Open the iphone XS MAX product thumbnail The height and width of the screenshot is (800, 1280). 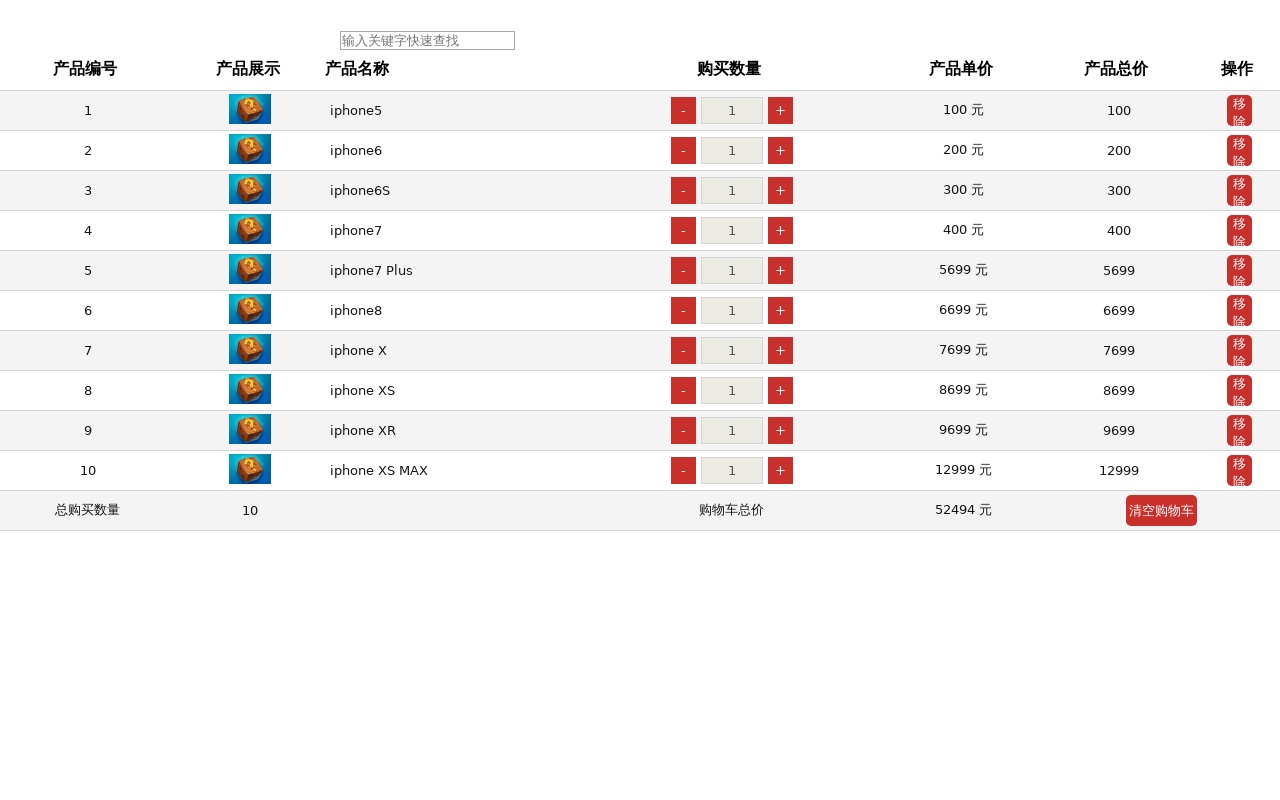point(250,469)
